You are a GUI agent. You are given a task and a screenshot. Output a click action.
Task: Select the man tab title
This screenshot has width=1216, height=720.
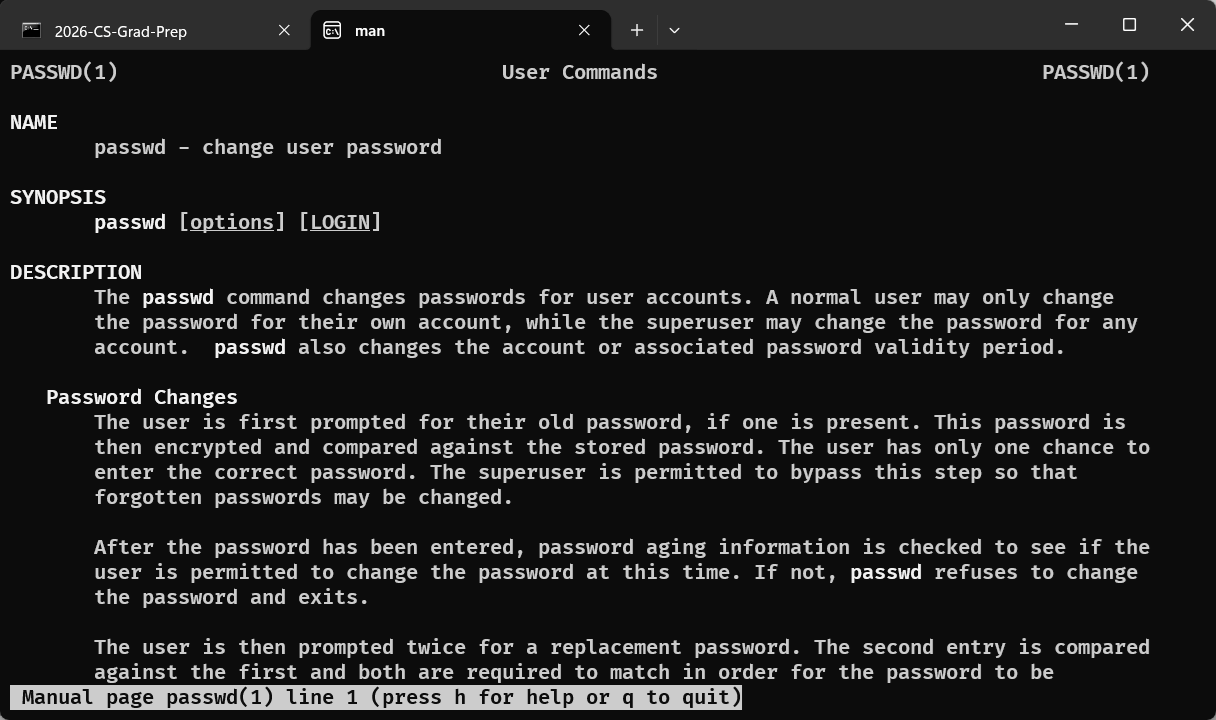[370, 31]
